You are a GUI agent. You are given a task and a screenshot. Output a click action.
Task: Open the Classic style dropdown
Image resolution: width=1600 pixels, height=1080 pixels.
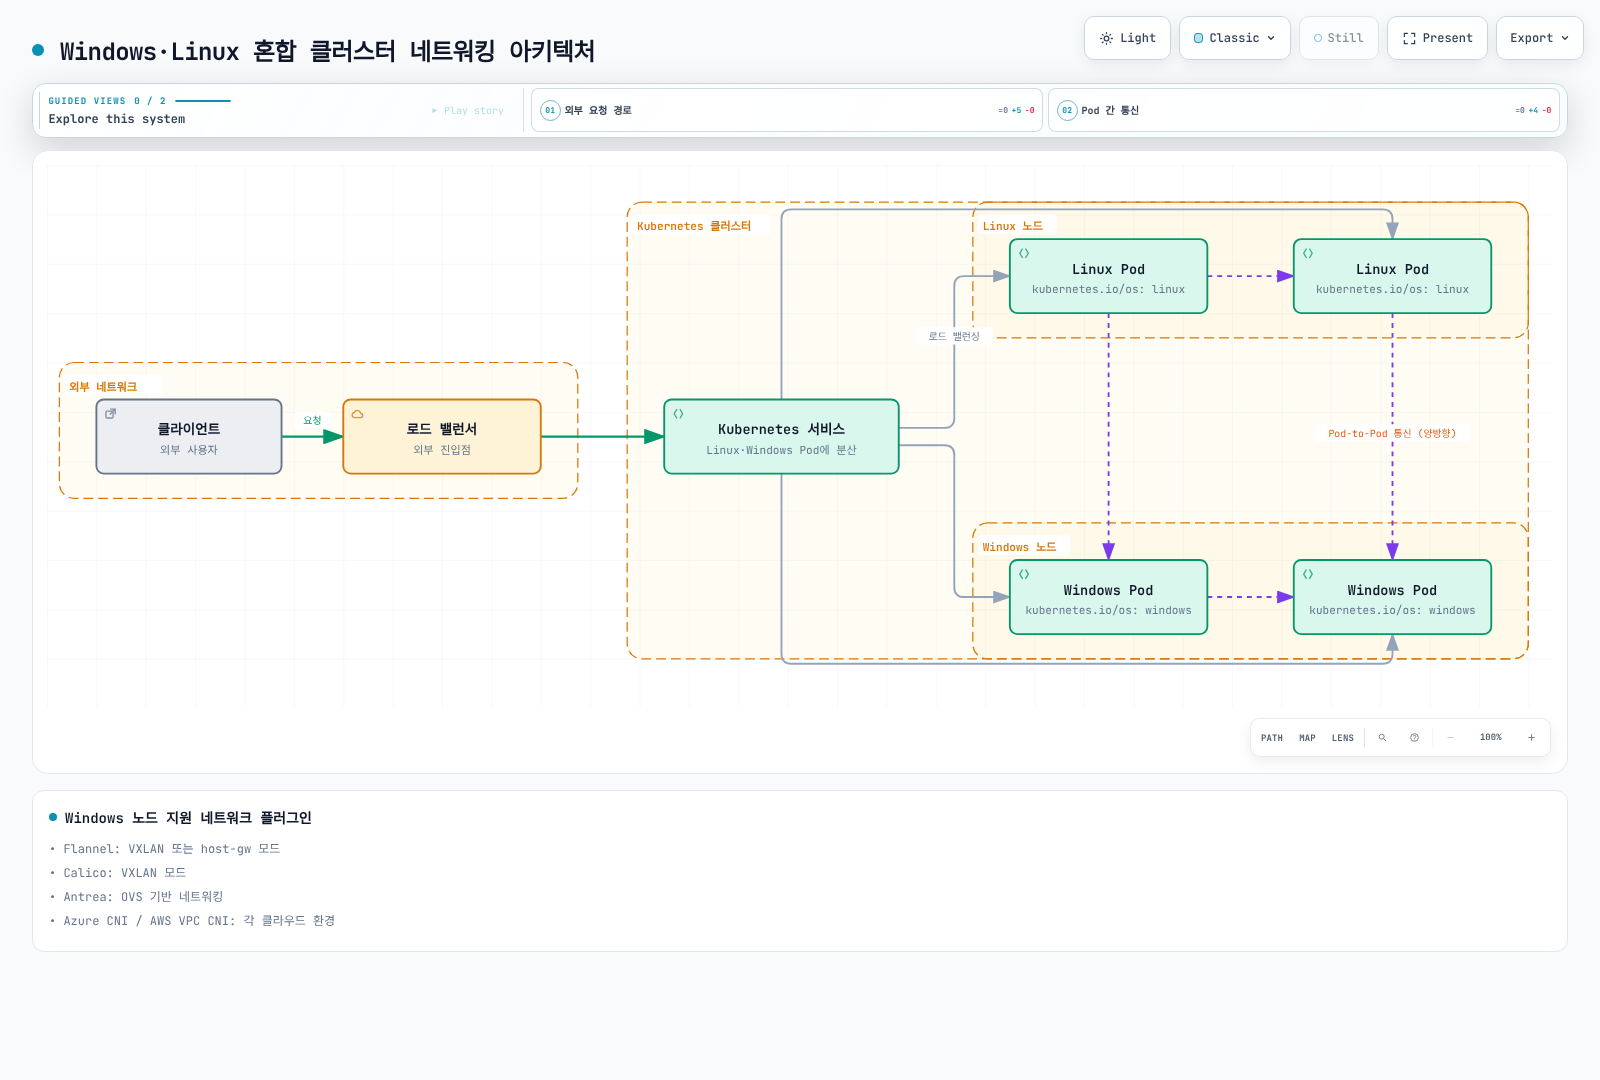[x=1234, y=38]
